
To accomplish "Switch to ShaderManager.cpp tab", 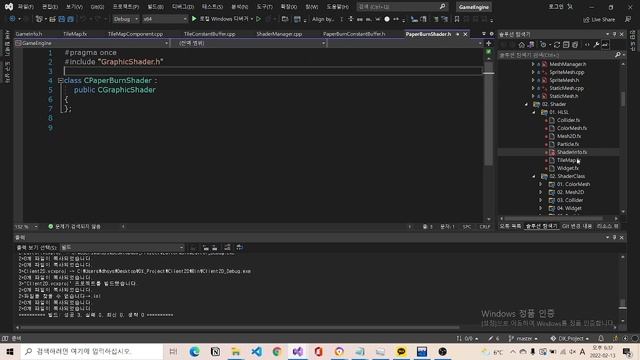I will coord(279,34).
